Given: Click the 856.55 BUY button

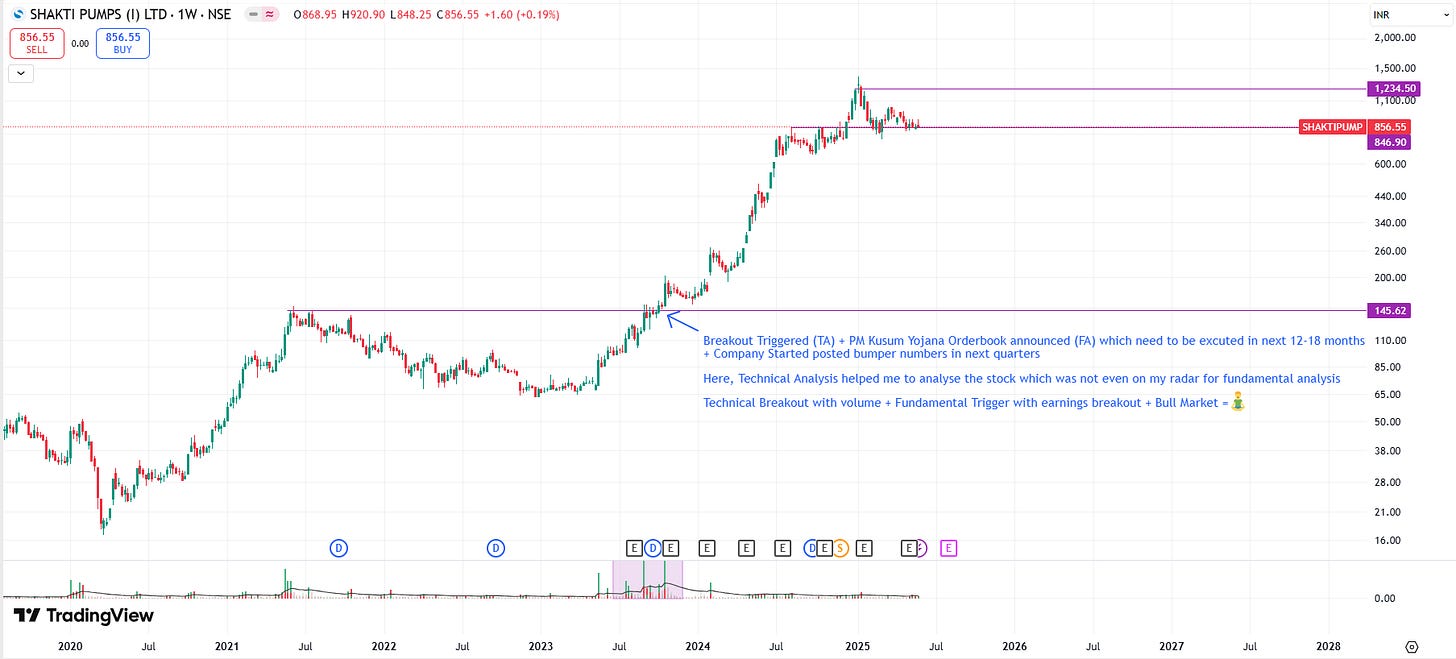Looking at the screenshot, I should coord(122,43).
